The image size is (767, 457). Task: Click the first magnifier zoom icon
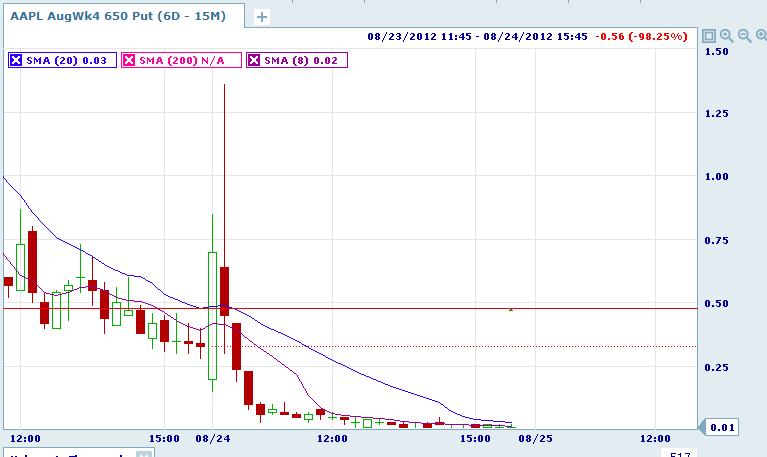pyautogui.click(x=726, y=36)
